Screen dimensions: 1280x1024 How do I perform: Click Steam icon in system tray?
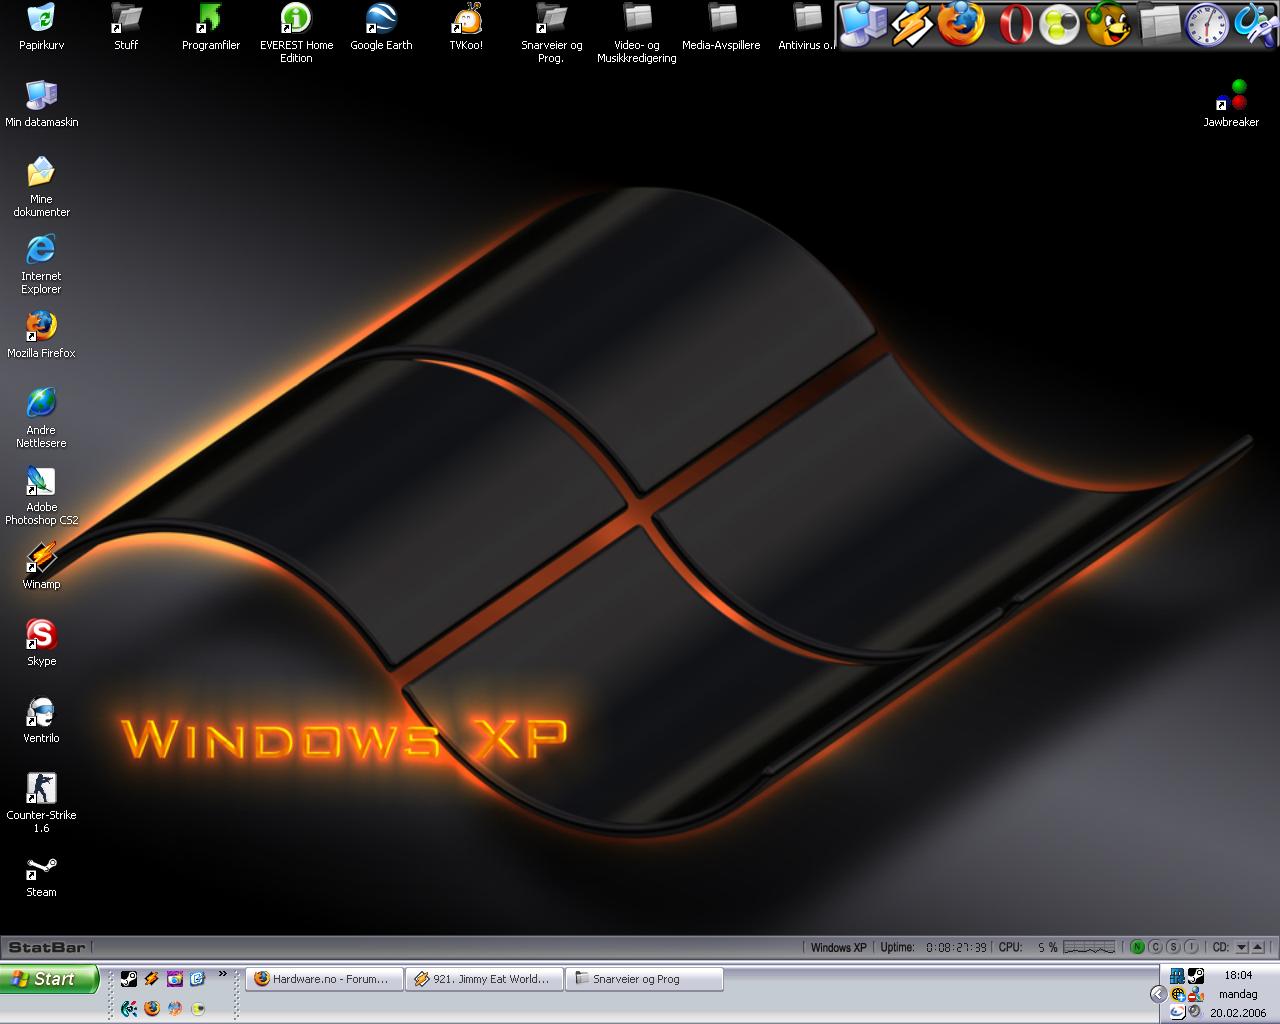tap(1196, 976)
